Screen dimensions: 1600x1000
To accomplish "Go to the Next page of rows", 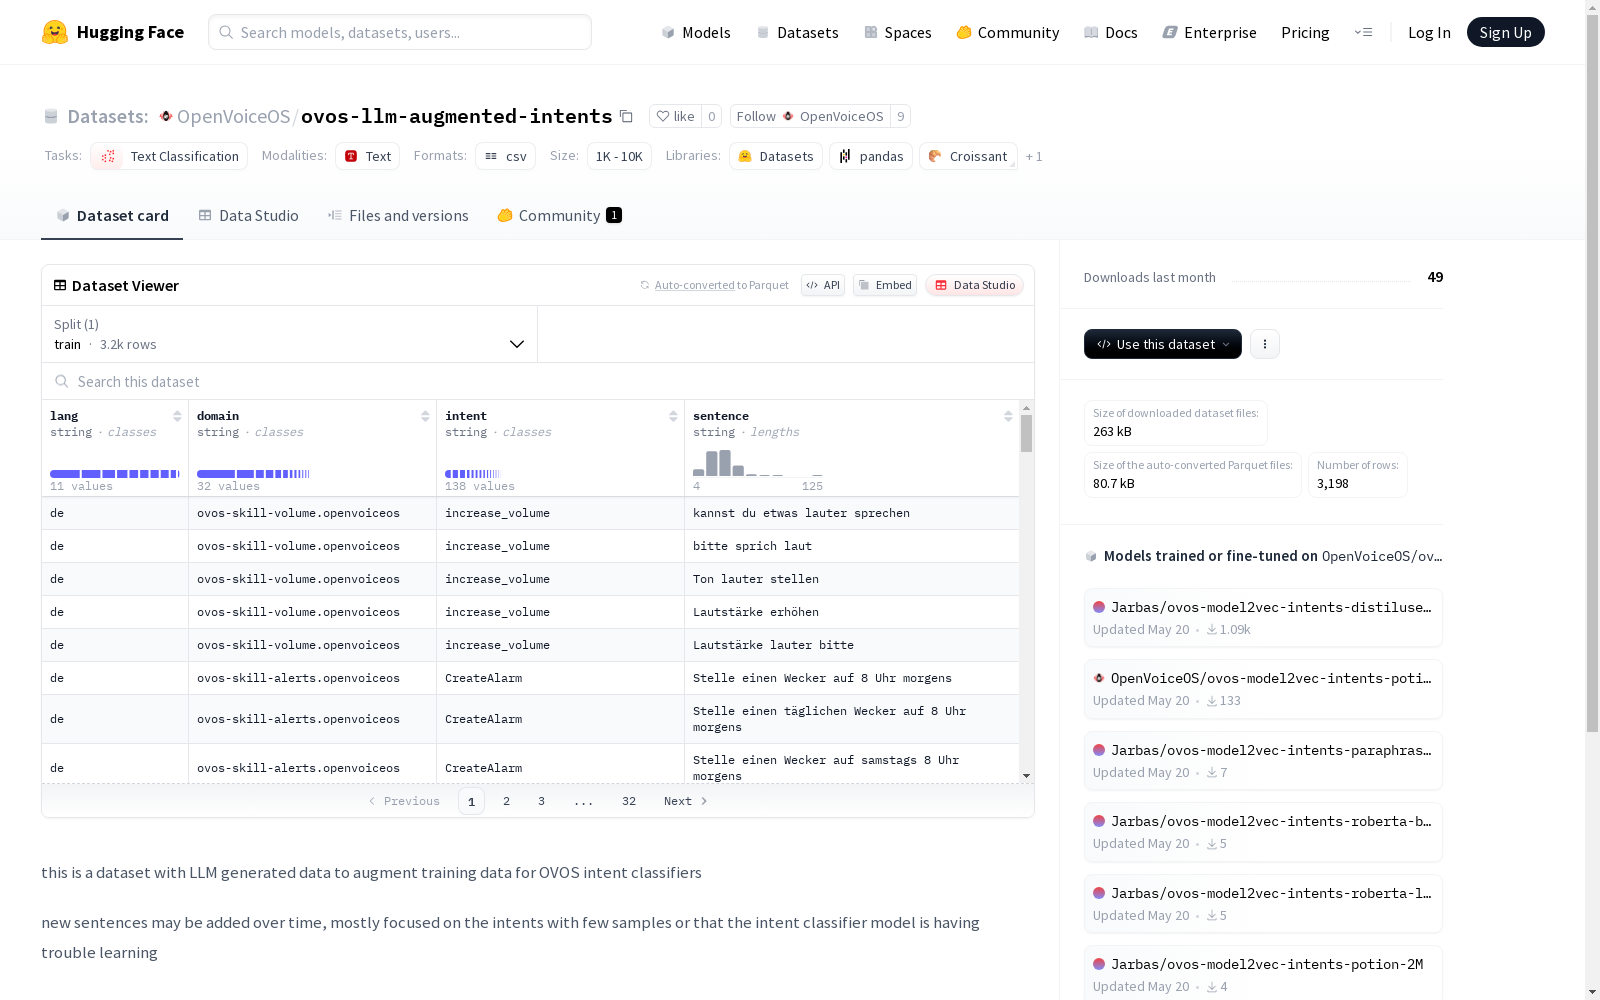I will click(686, 801).
